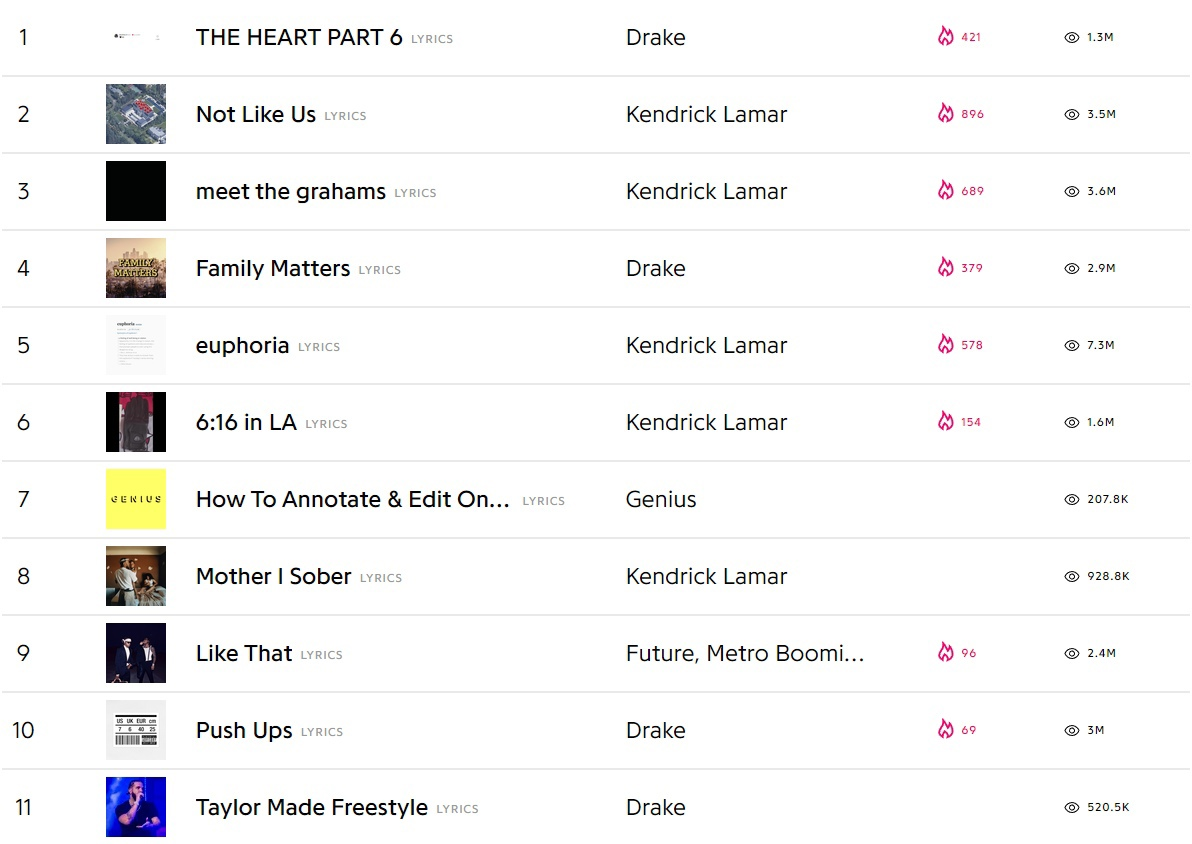Click the yellow Genius logo thumbnail
Screen dimensions: 1192x844
pyautogui.click(x=136, y=499)
